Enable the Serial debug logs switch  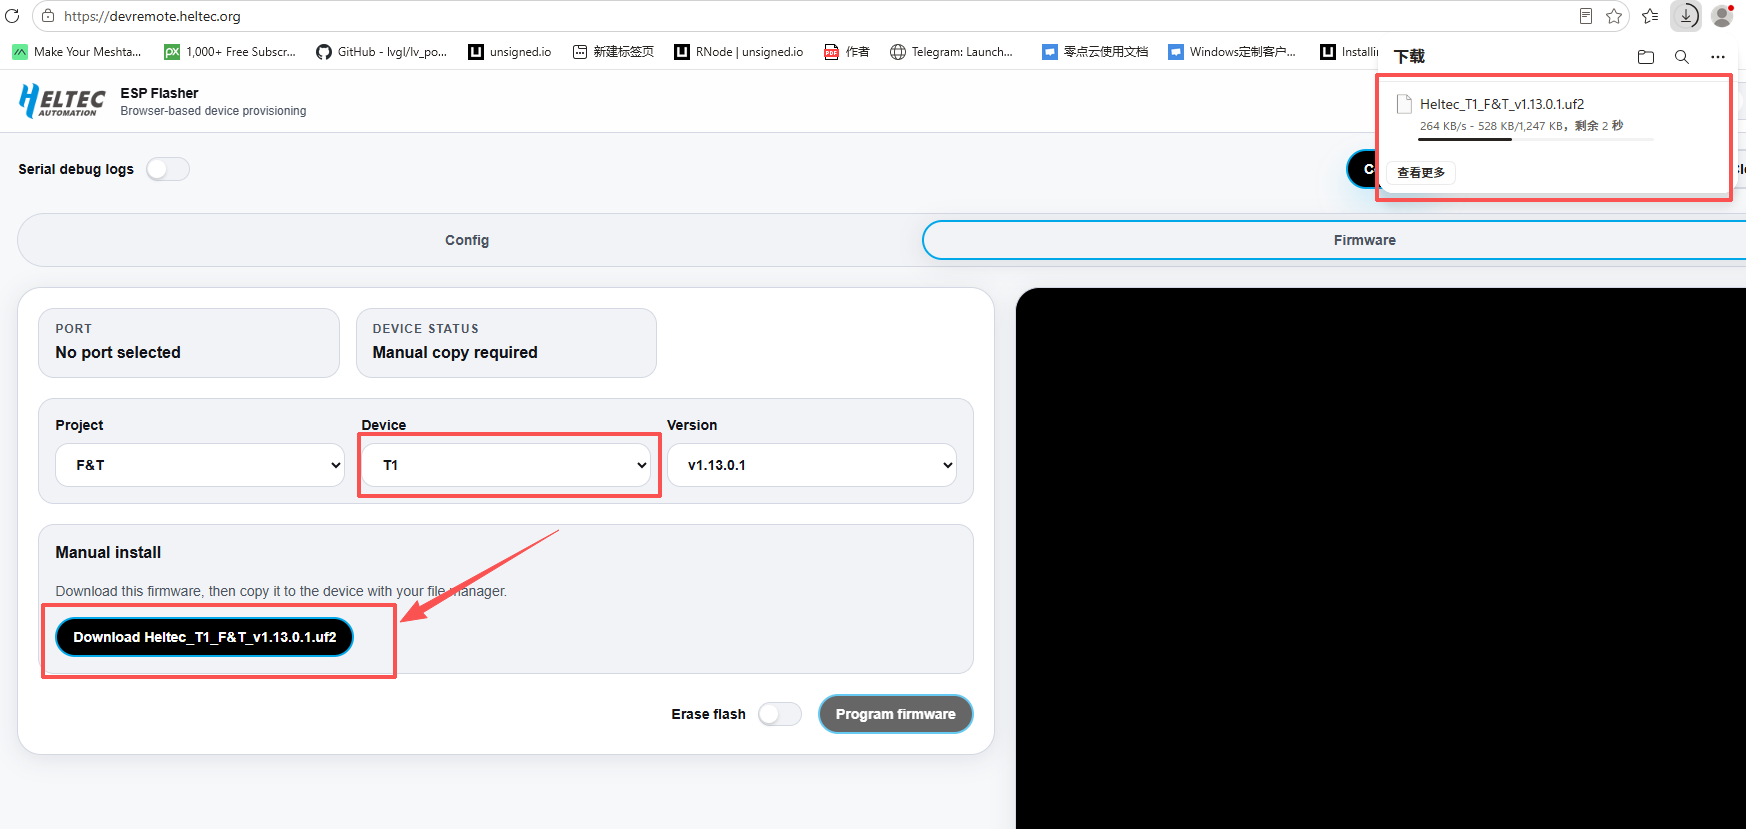pos(168,169)
